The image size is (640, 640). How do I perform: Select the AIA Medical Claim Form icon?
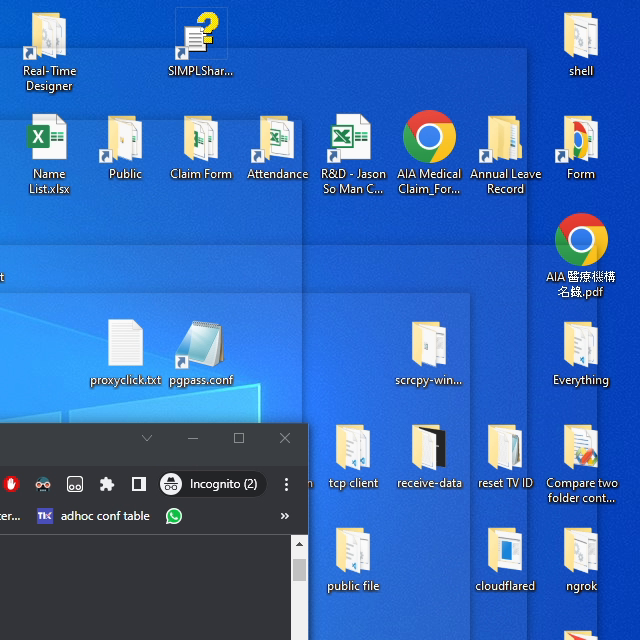pos(429,140)
